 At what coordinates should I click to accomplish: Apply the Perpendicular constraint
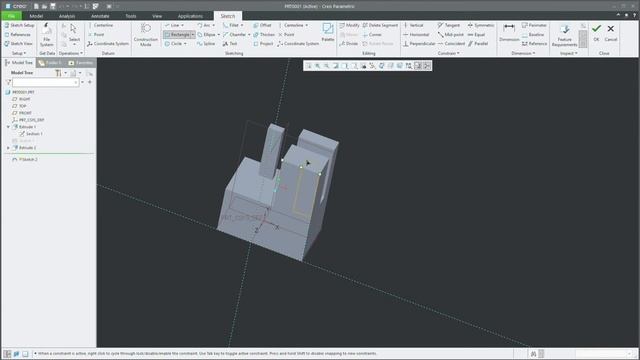click(419, 44)
